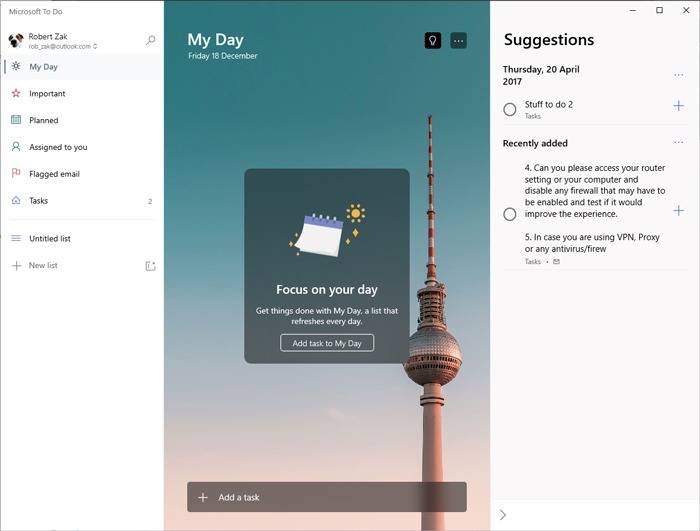Click the plus icon in the Add a task bar
The height and width of the screenshot is (531, 700).
click(x=203, y=498)
